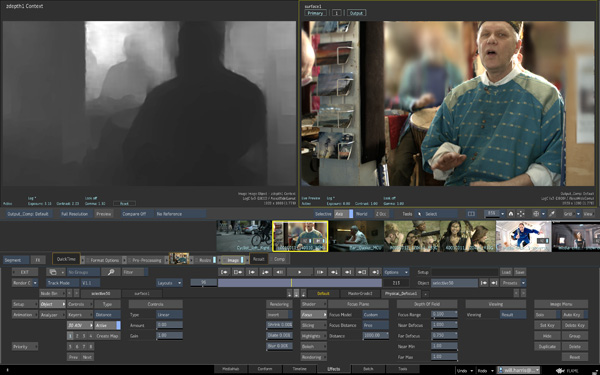Click the home view icon in viewer toolbar
Image resolution: width=600 pixels, height=375 pixels.
click(x=510, y=214)
